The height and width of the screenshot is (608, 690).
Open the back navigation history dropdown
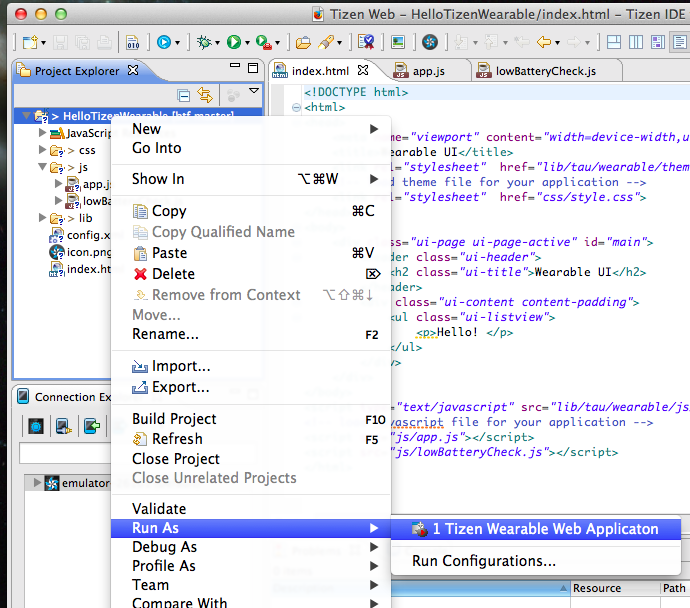[x=558, y=43]
